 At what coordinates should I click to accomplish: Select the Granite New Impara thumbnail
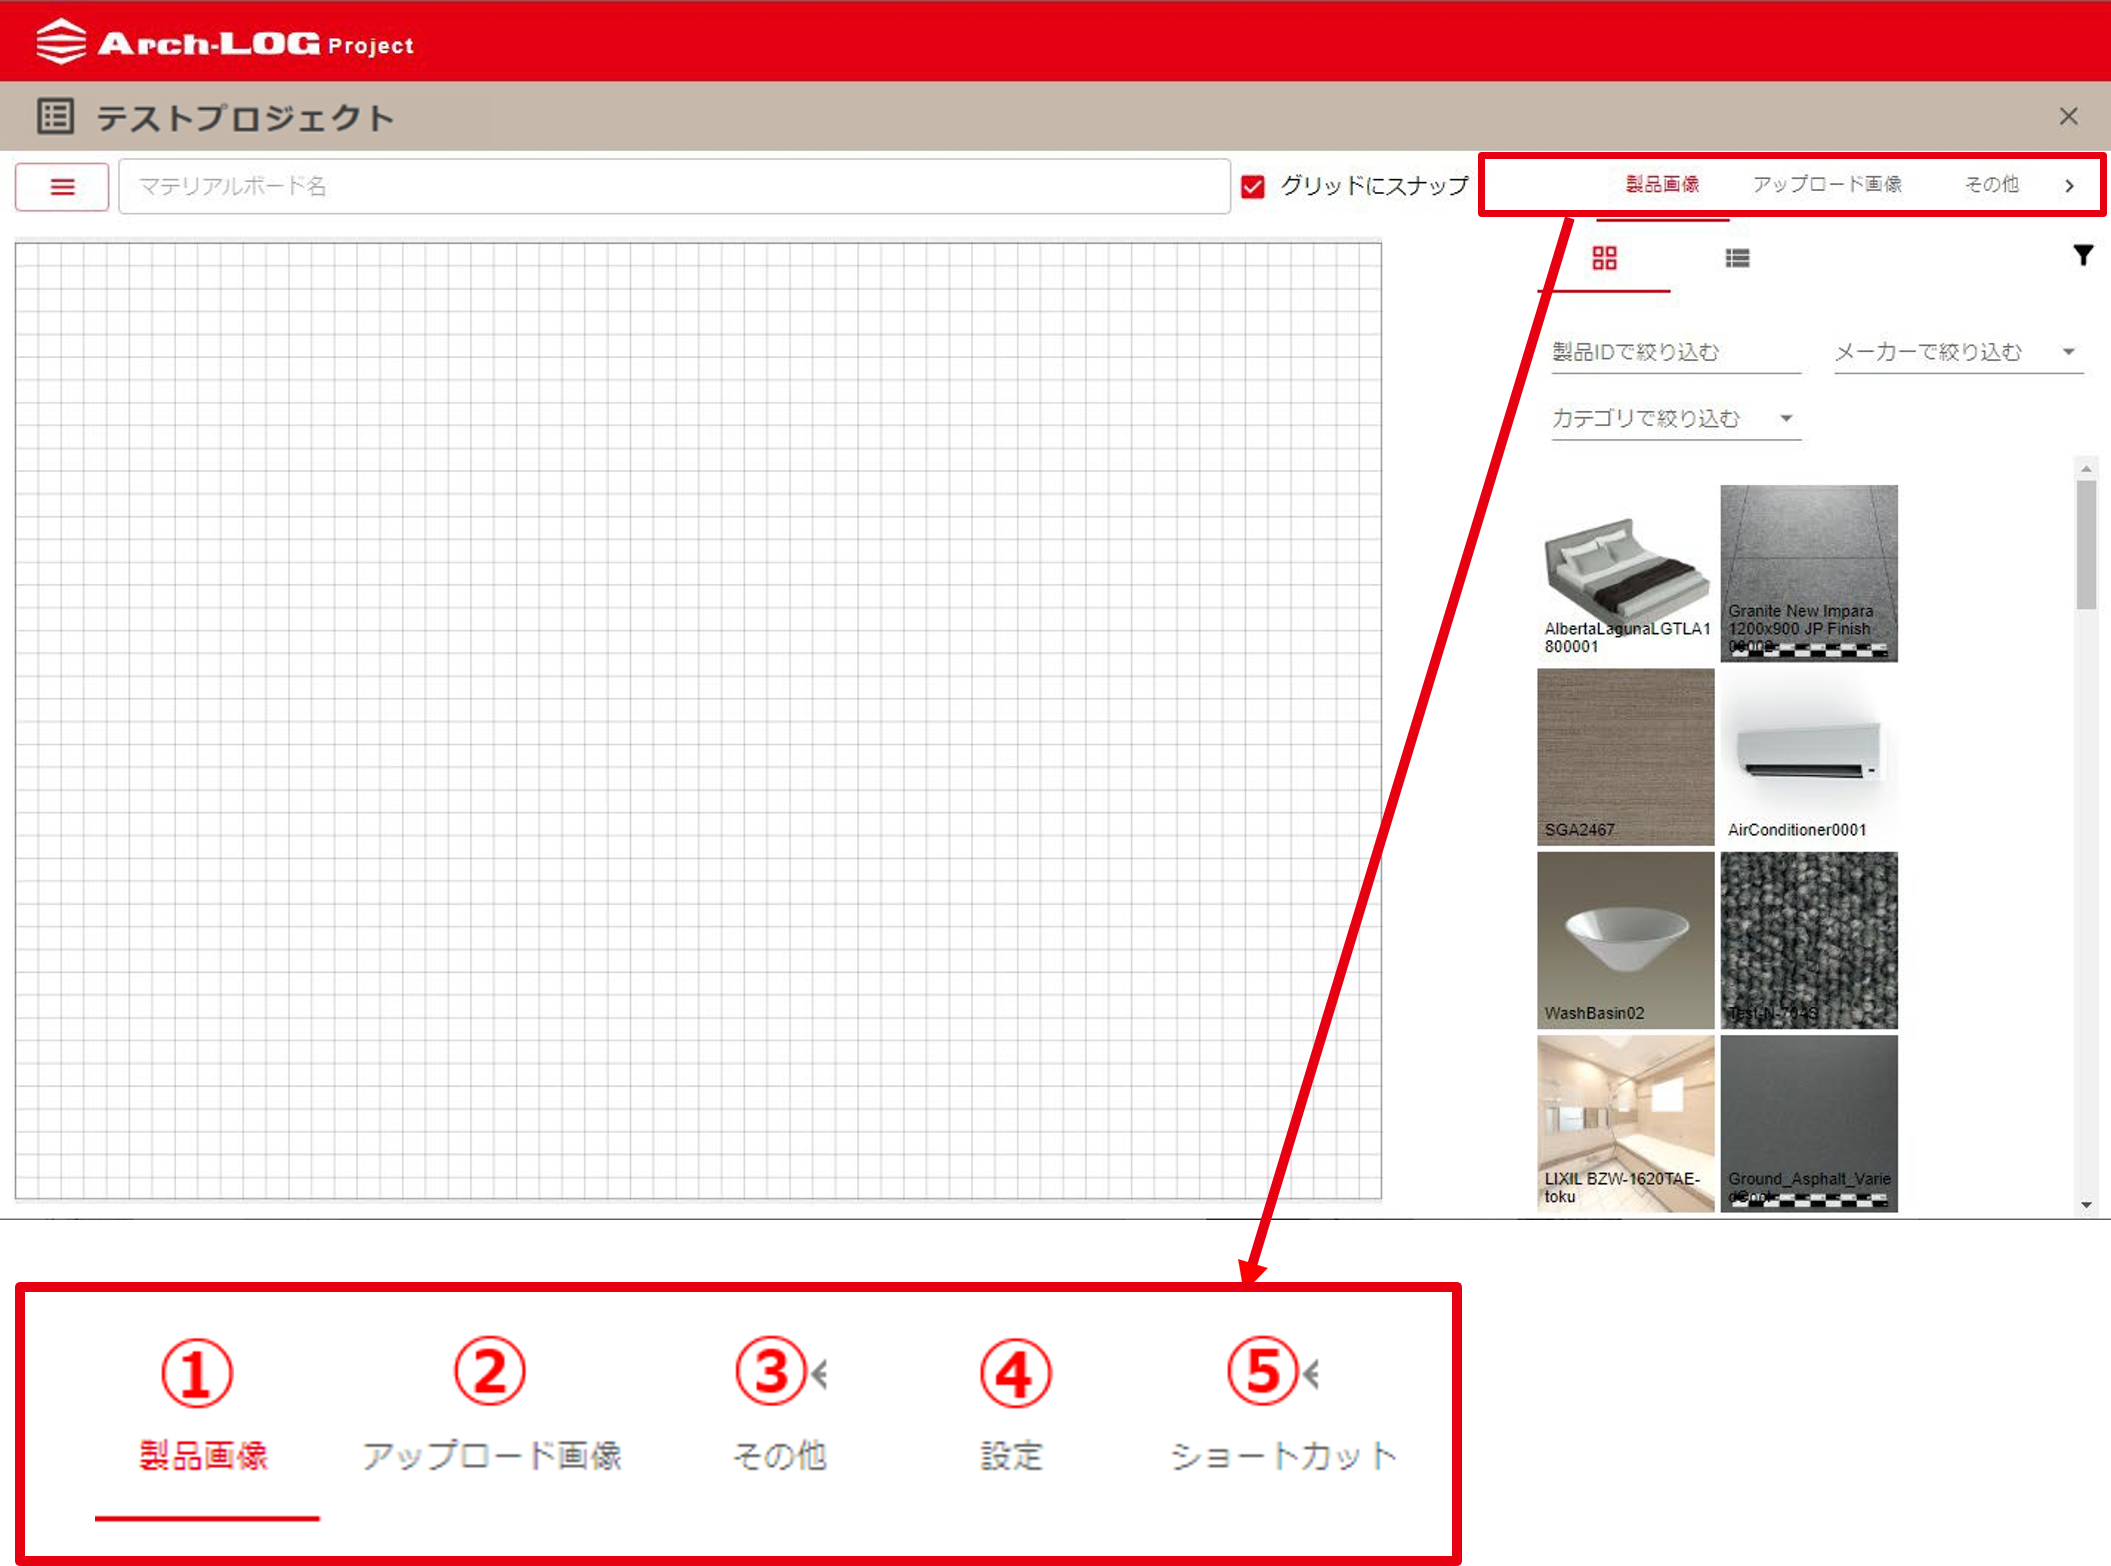1809,573
